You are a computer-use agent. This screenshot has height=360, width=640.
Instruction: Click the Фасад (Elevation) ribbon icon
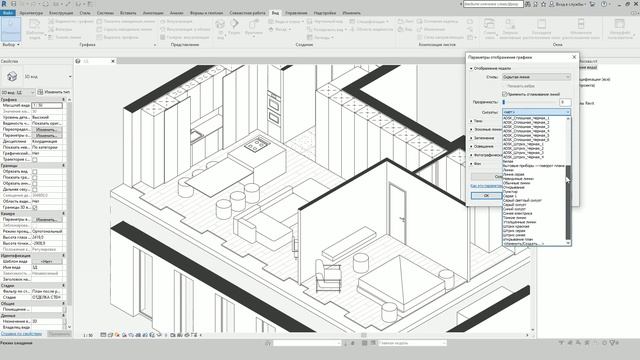pyautogui.click(x=271, y=29)
